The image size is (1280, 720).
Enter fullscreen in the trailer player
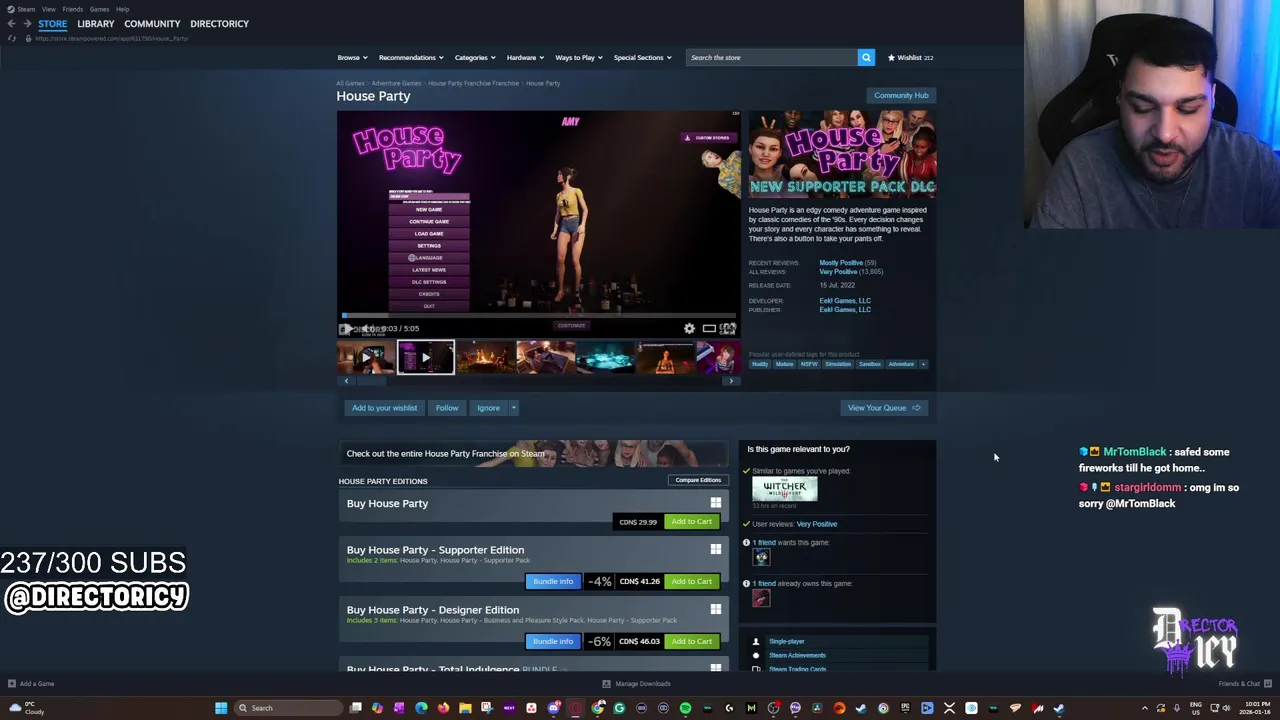[728, 328]
